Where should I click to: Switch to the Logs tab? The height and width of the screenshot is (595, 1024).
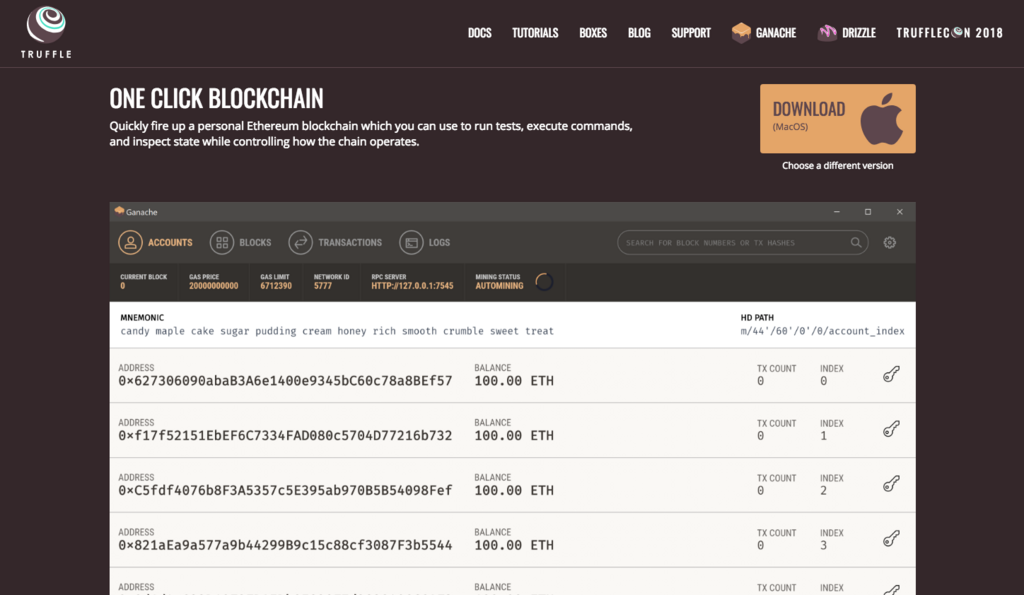(x=439, y=242)
